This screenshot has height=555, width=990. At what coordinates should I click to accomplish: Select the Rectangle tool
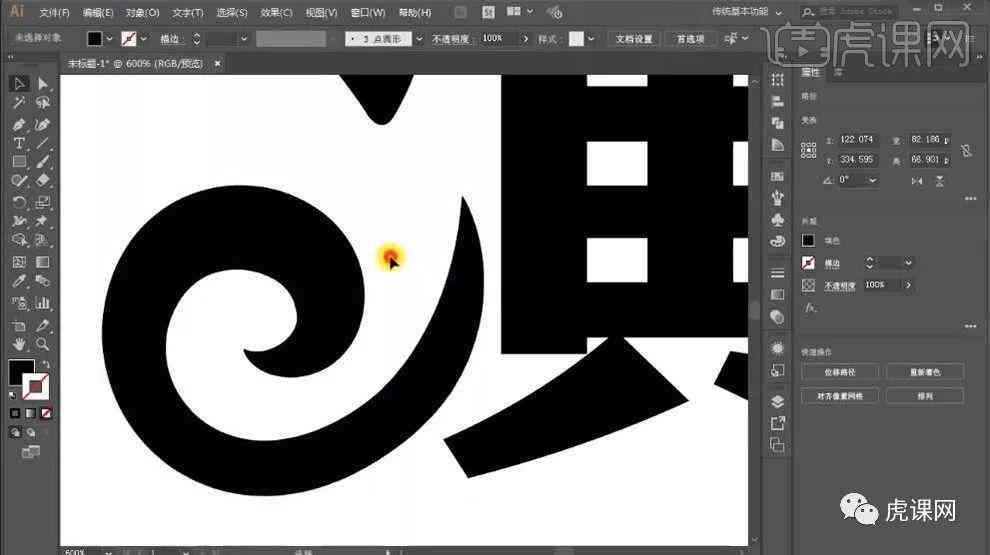pos(19,162)
